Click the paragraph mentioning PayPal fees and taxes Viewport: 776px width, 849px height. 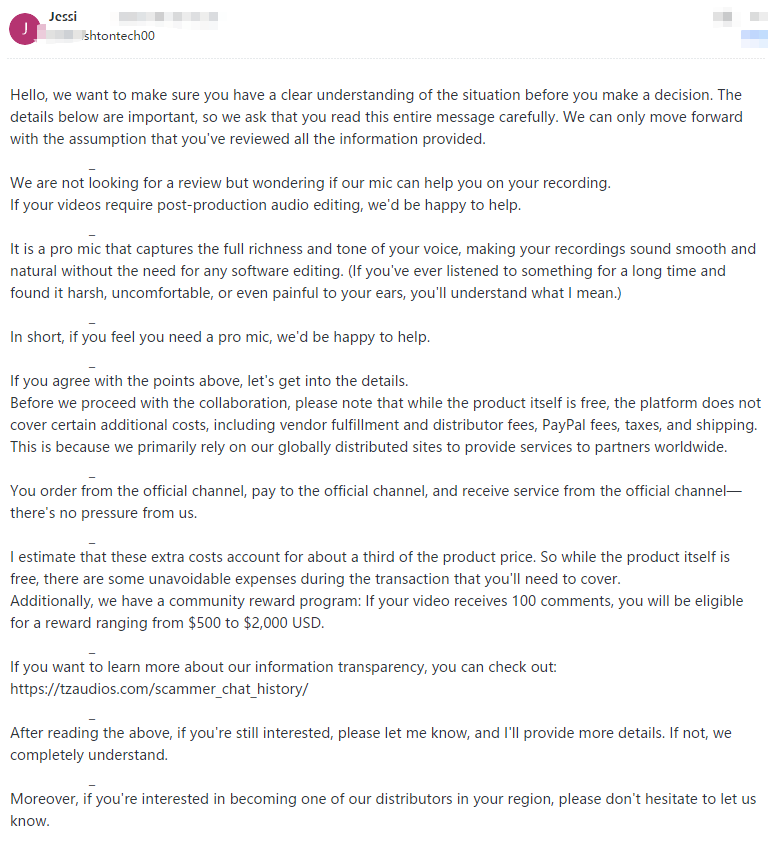coord(386,425)
